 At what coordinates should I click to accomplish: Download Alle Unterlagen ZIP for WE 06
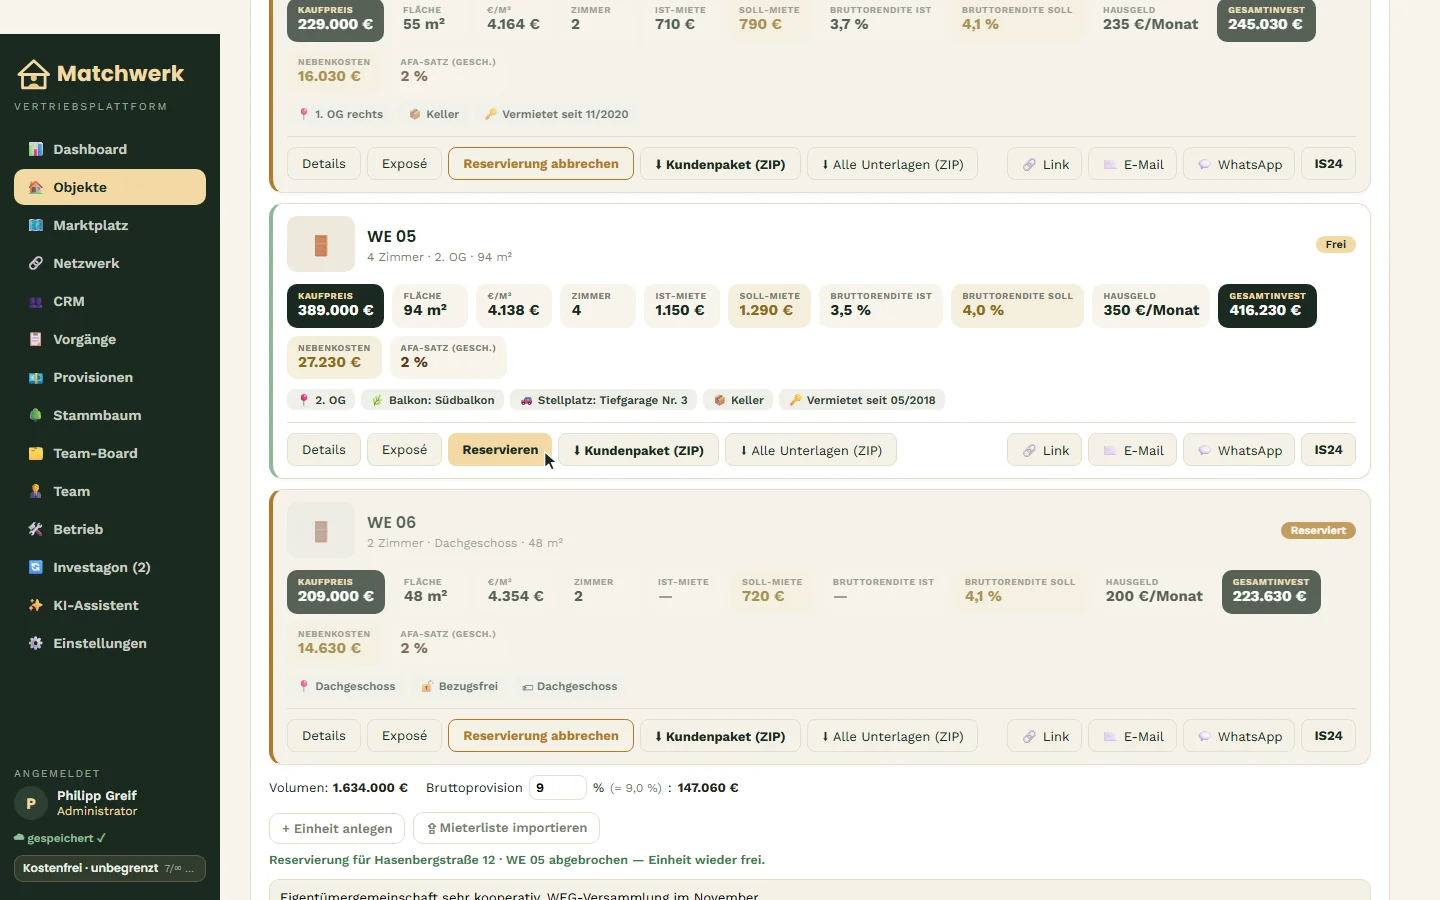click(x=892, y=736)
